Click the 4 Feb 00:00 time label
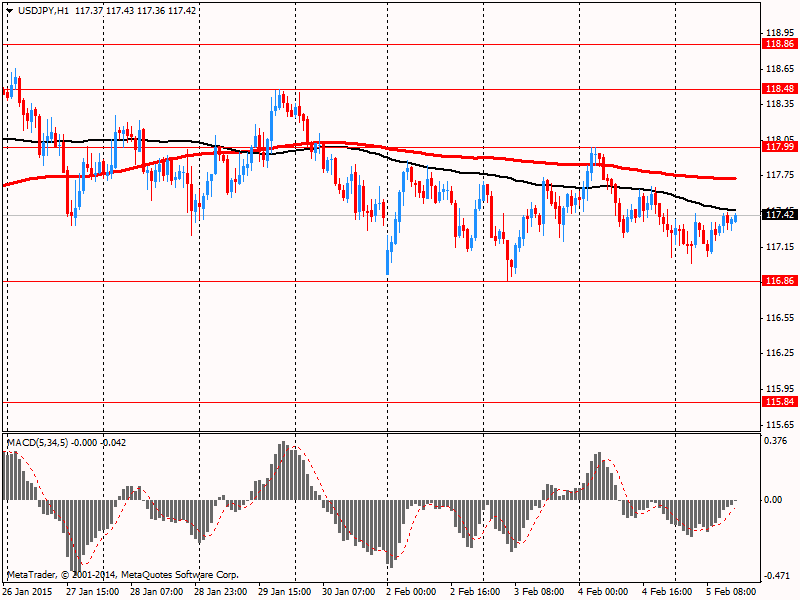 (x=602, y=591)
